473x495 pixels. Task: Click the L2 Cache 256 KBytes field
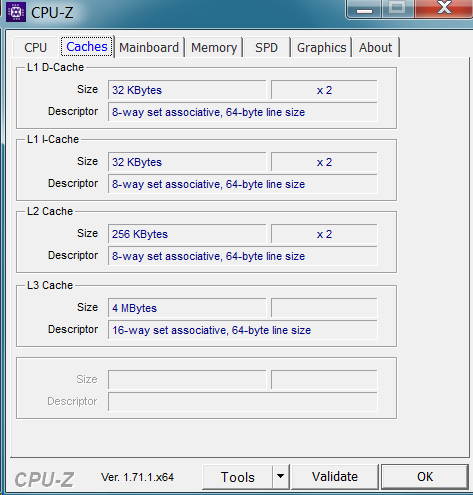[187, 234]
